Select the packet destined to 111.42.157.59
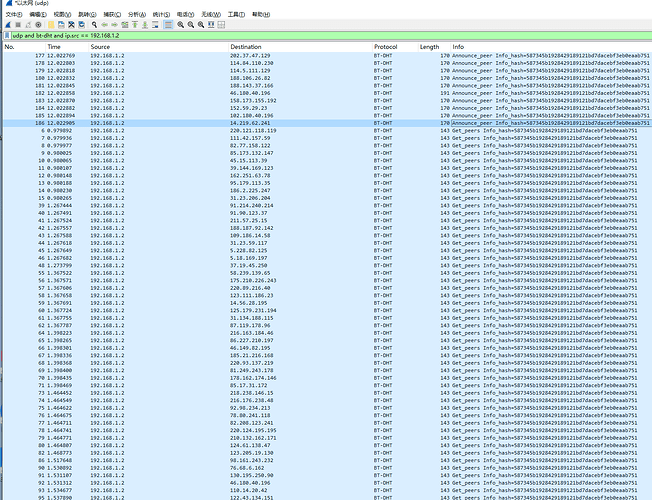This screenshot has width=652, height=500. point(328,138)
